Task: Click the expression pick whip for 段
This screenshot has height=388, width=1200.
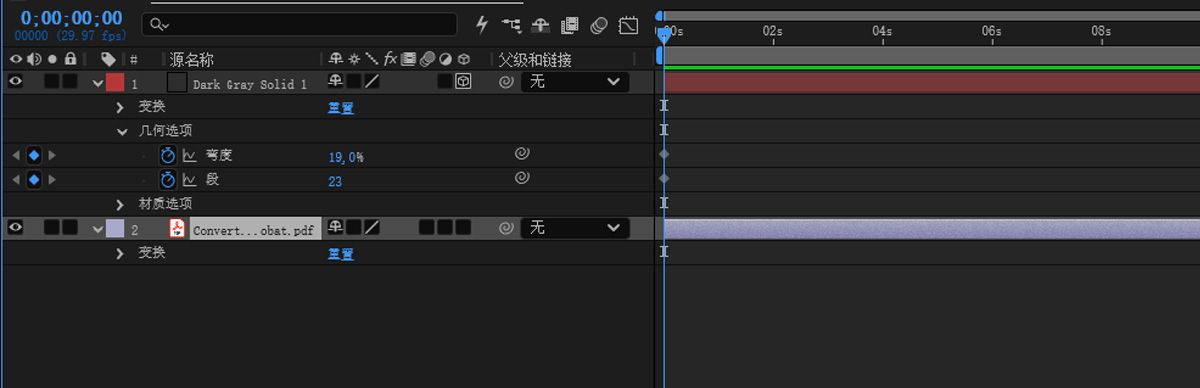Action: pyautogui.click(x=521, y=178)
